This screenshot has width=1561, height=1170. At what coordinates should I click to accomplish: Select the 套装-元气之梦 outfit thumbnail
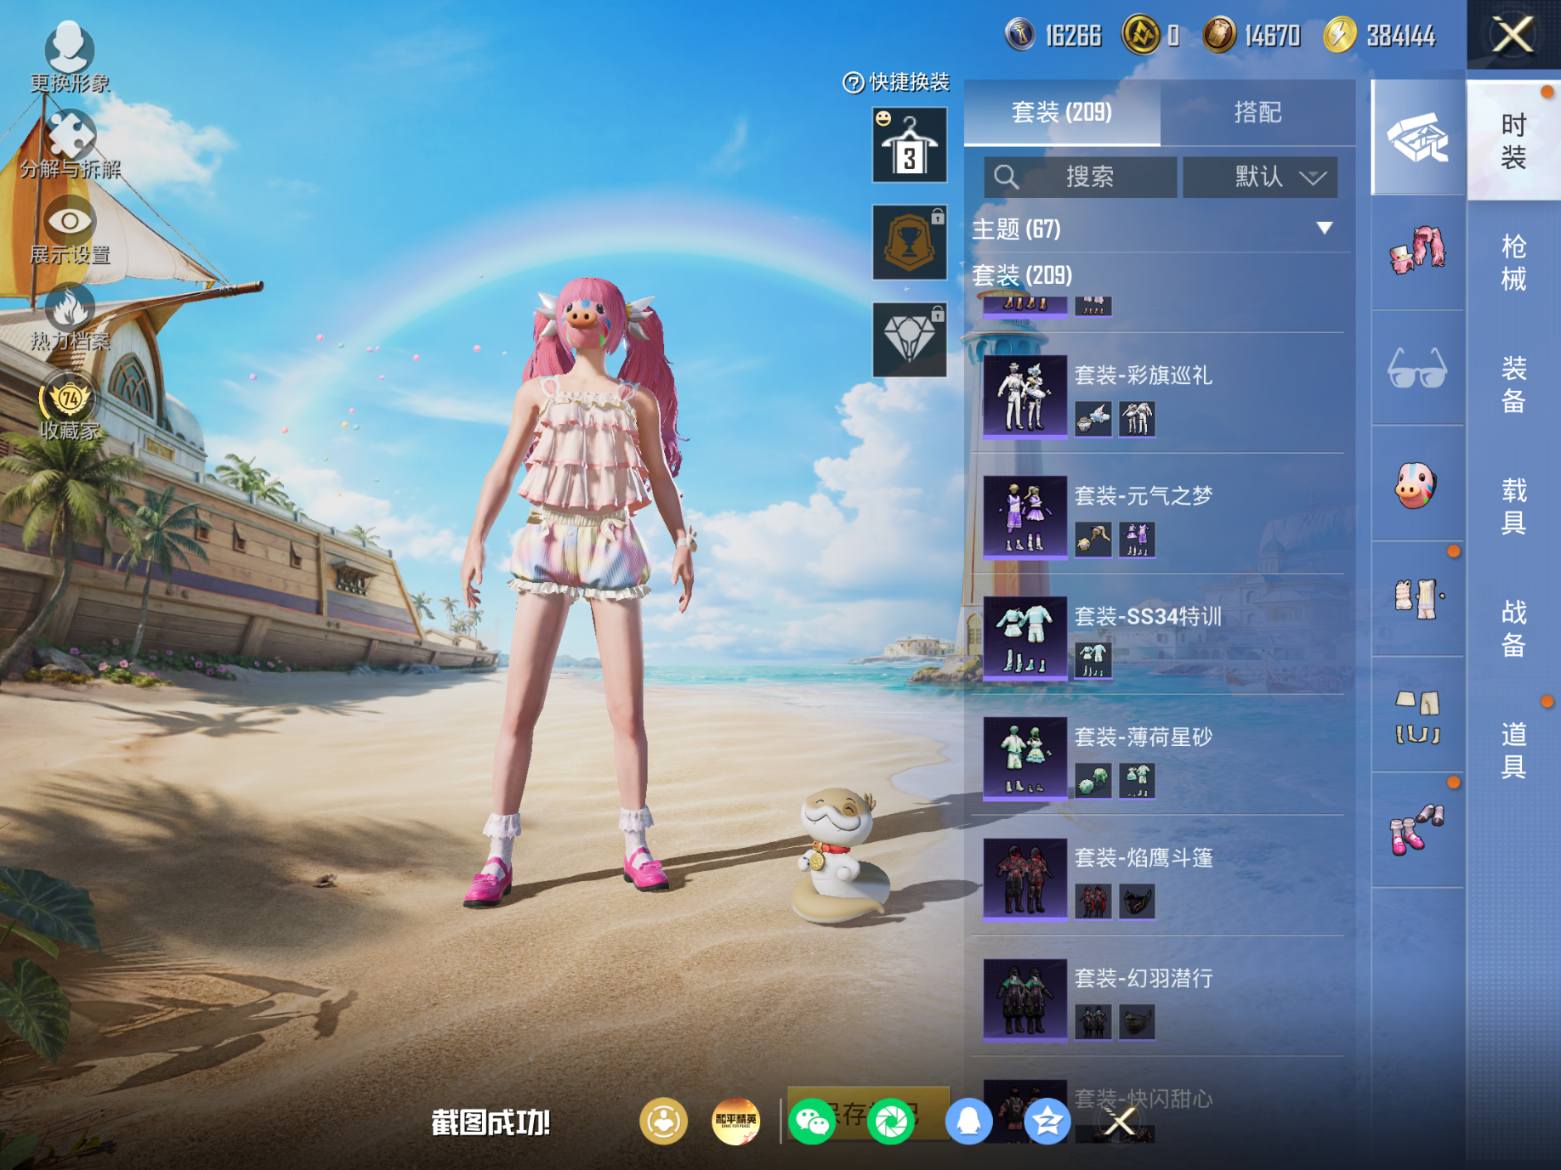click(1024, 517)
